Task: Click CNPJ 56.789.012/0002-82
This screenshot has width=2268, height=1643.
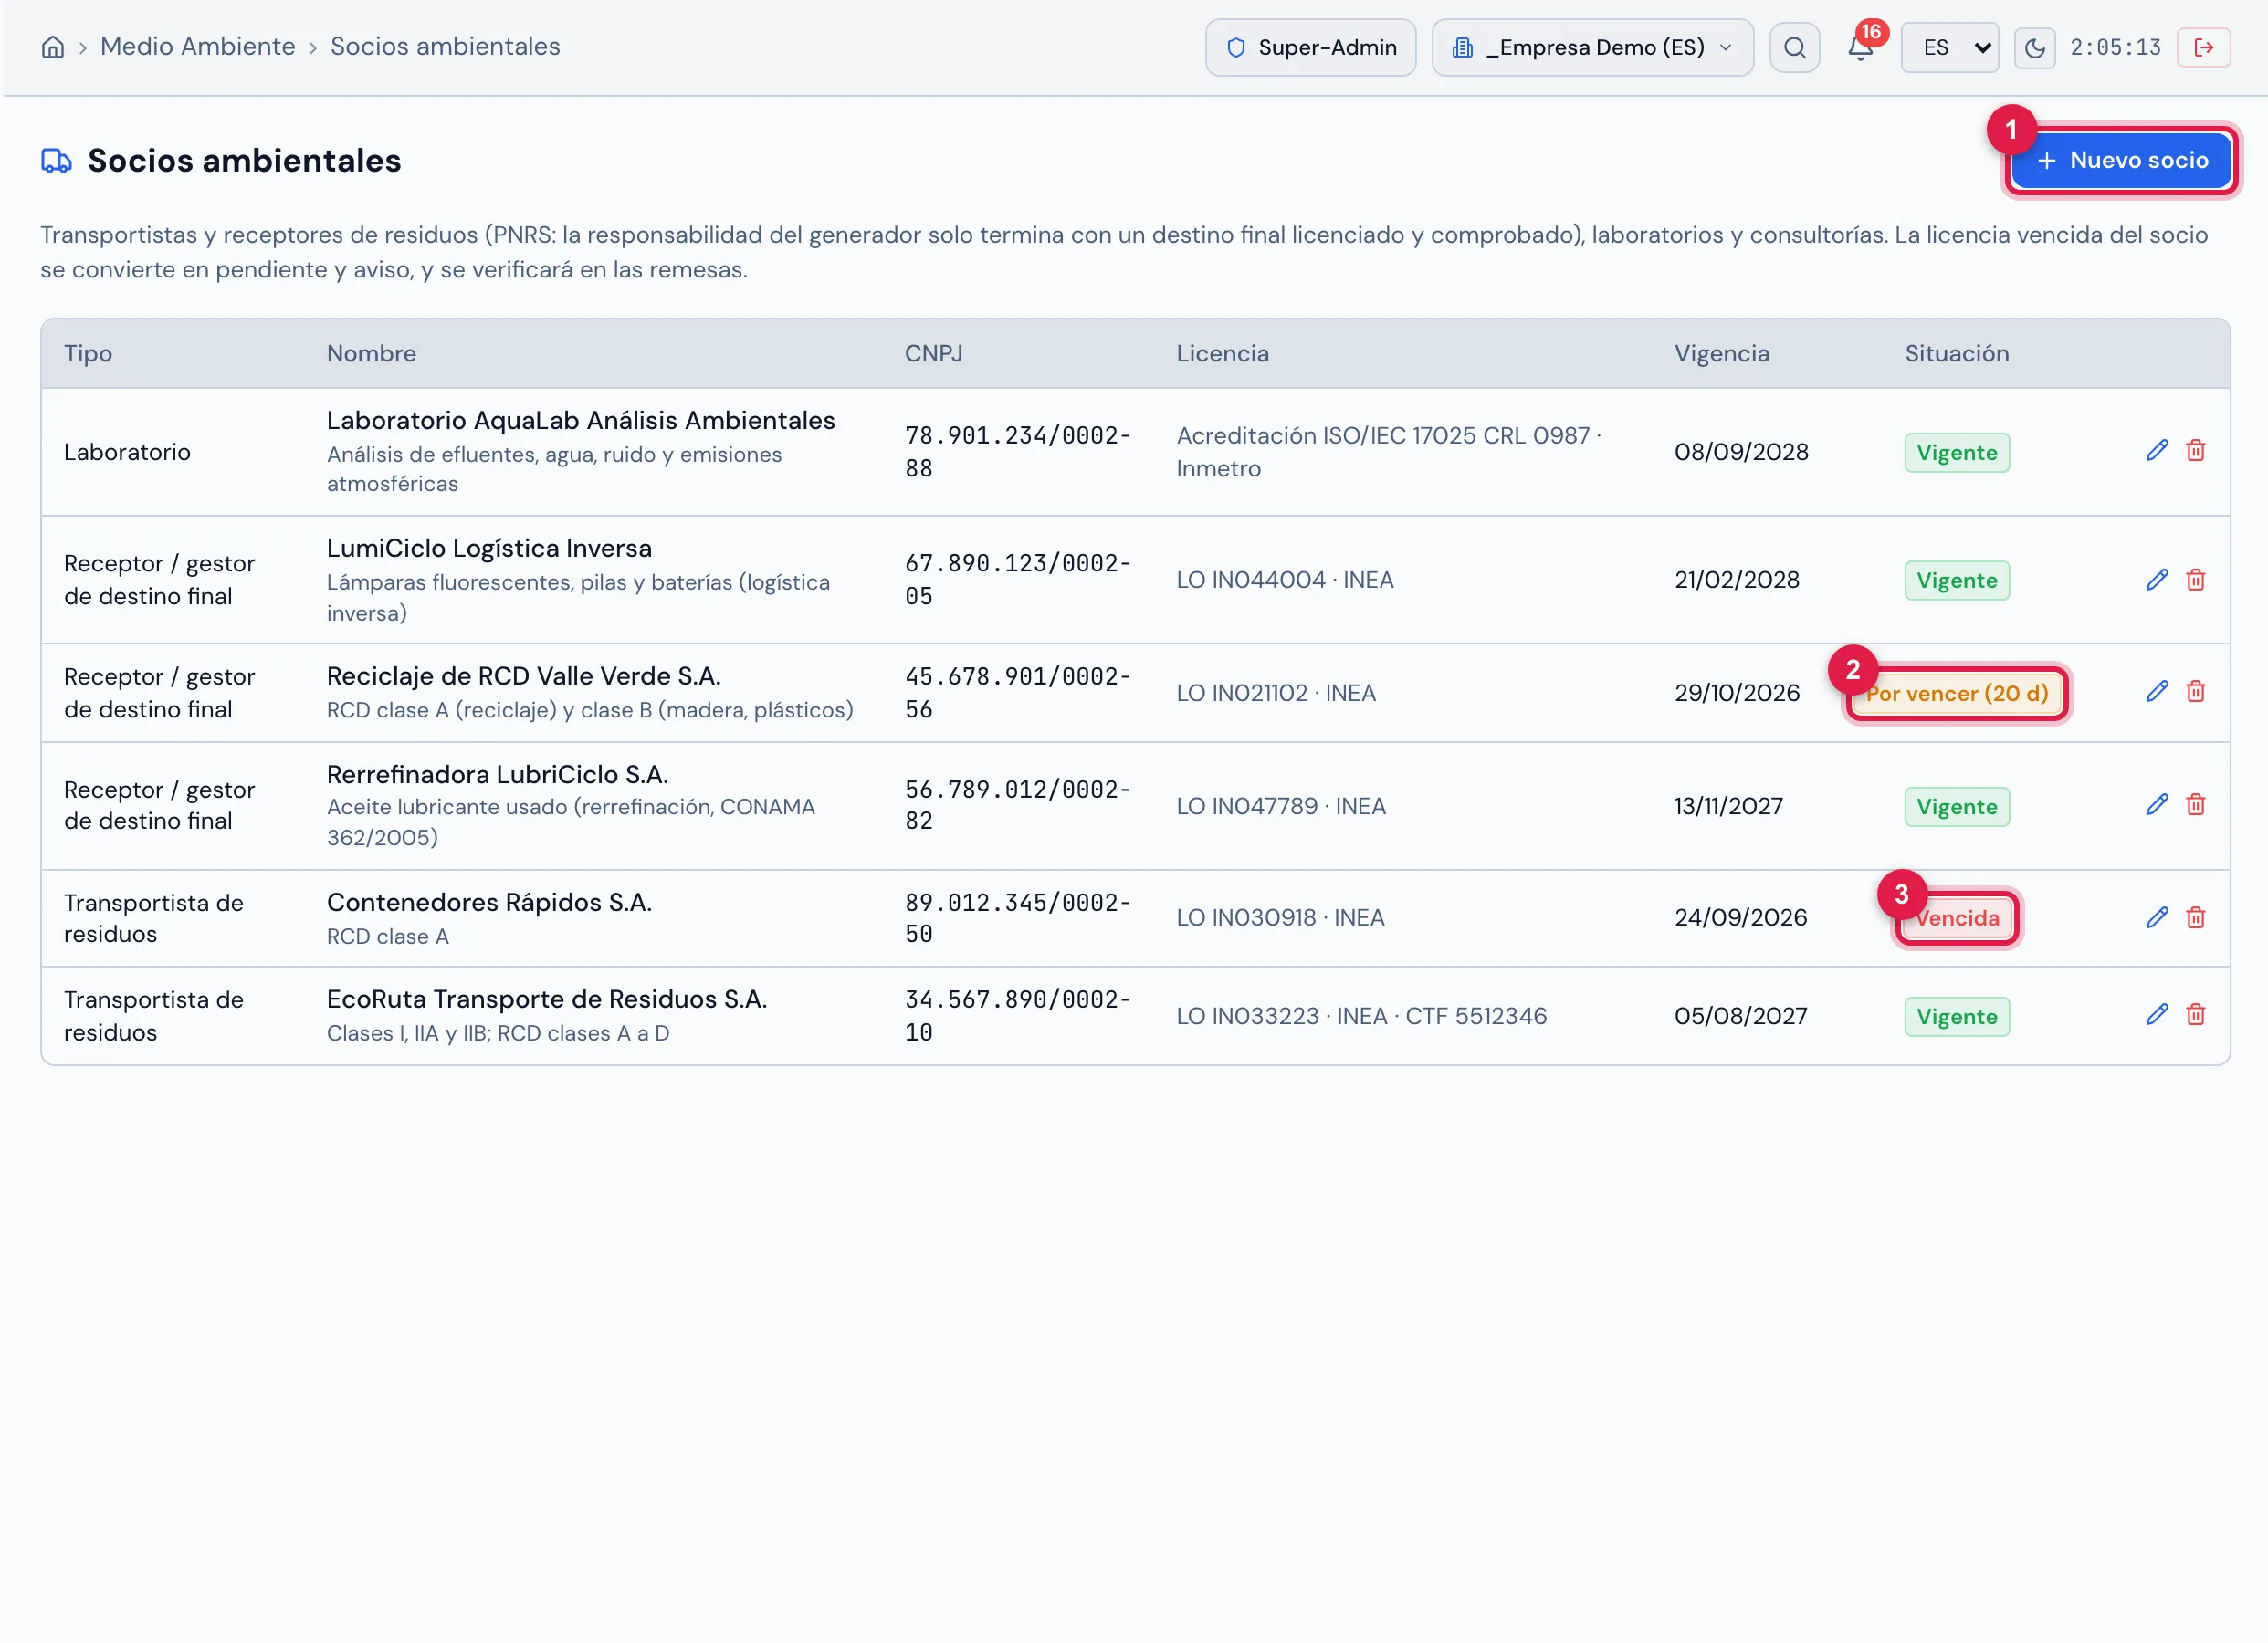Action: click(1018, 805)
